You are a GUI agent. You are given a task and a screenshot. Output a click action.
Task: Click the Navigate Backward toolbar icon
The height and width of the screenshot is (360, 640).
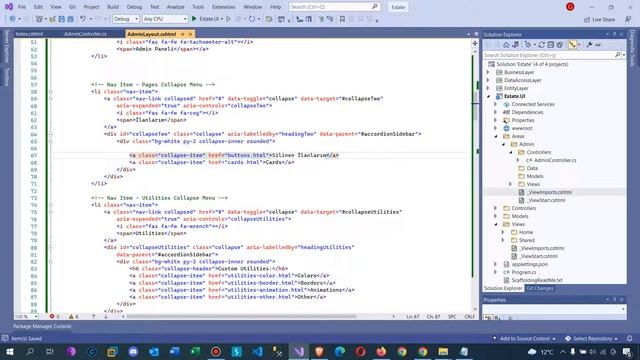(x=12, y=19)
